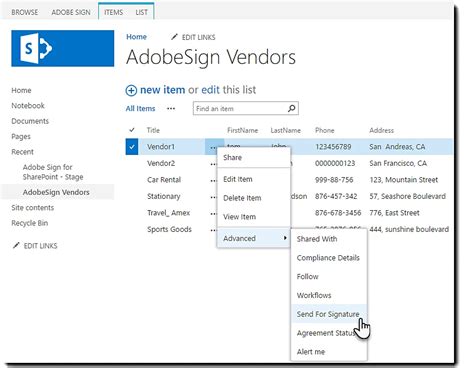Open the All Items view link
The height and width of the screenshot is (368, 474).
tap(140, 108)
